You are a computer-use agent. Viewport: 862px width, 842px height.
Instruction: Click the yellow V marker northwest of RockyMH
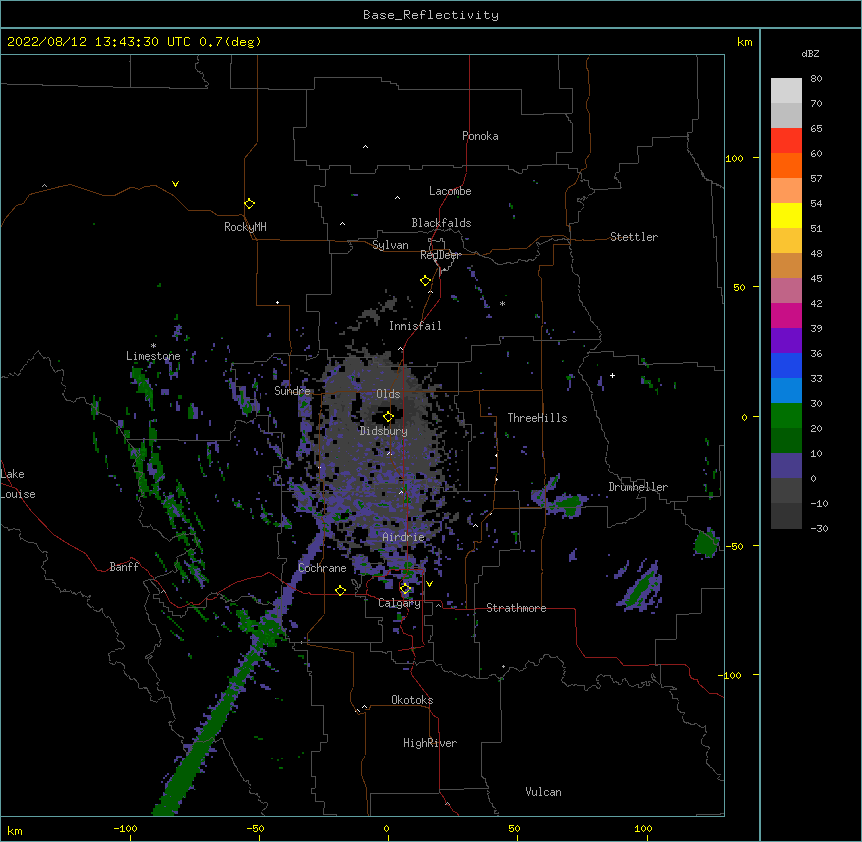point(175,184)
